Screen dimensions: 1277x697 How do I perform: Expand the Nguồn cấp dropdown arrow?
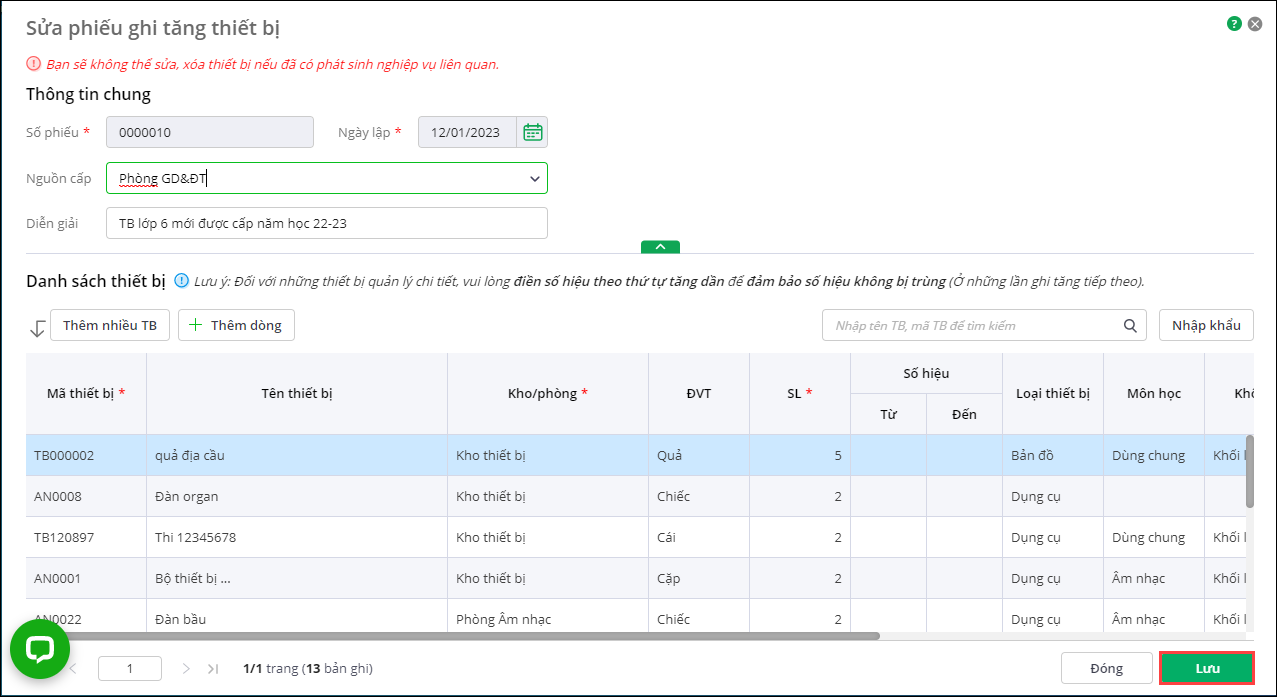[534, 178]
